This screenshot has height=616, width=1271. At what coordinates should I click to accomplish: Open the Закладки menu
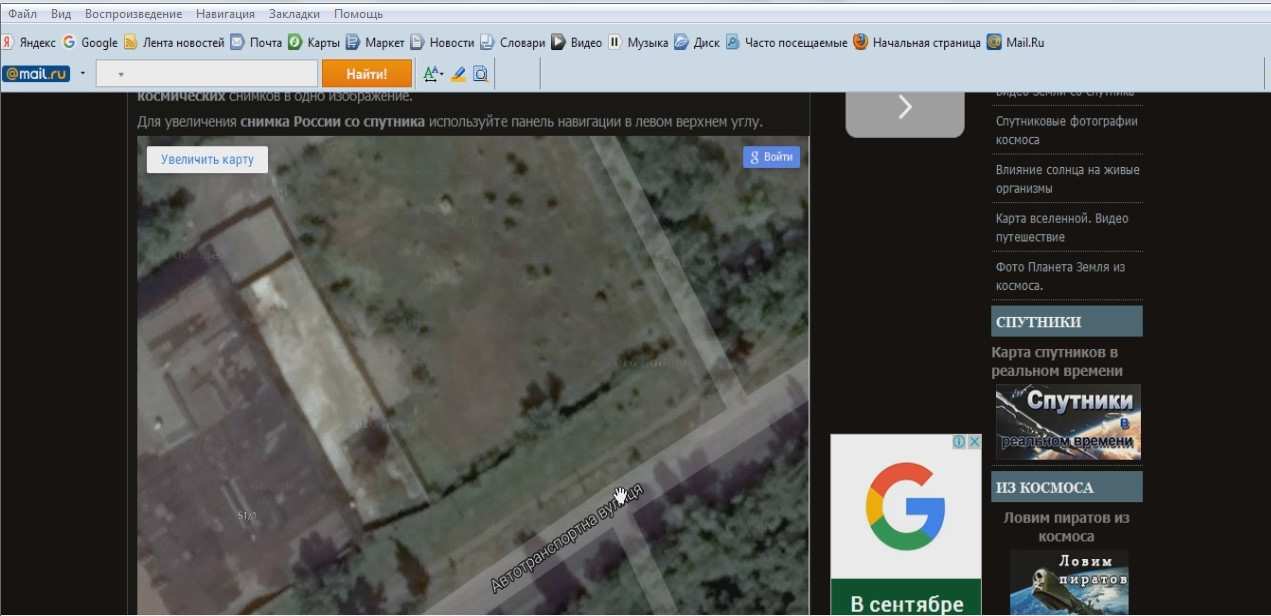click(x=295, y=14)
